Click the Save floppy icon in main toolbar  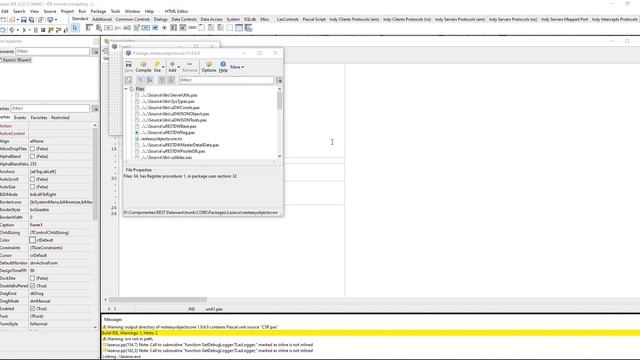pyautogui.click(x=24, y=20)
